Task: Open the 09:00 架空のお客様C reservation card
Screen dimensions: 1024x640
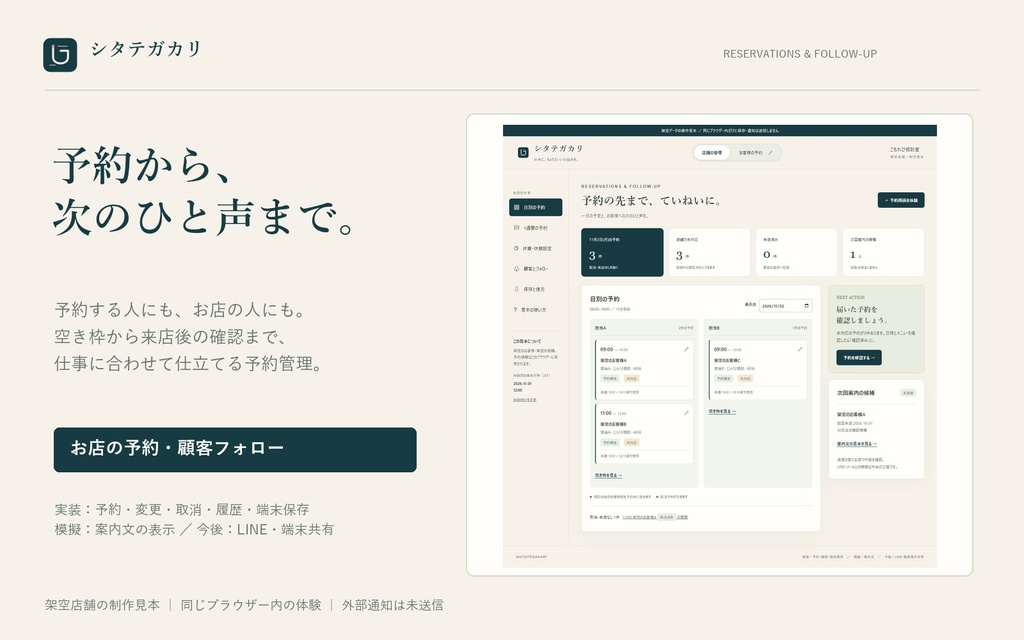Action: [x=758, y=370]
